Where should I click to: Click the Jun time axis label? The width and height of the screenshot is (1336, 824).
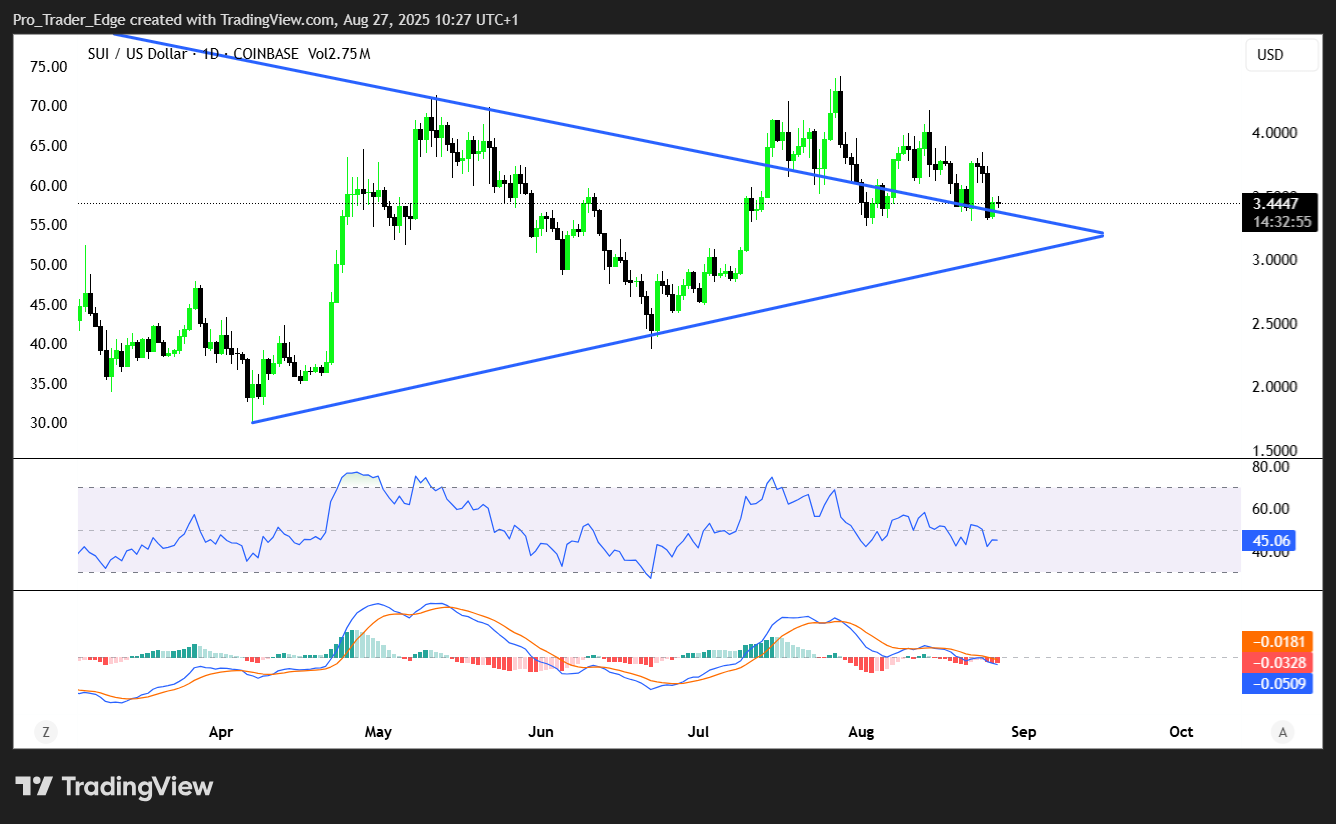point(541,732)
